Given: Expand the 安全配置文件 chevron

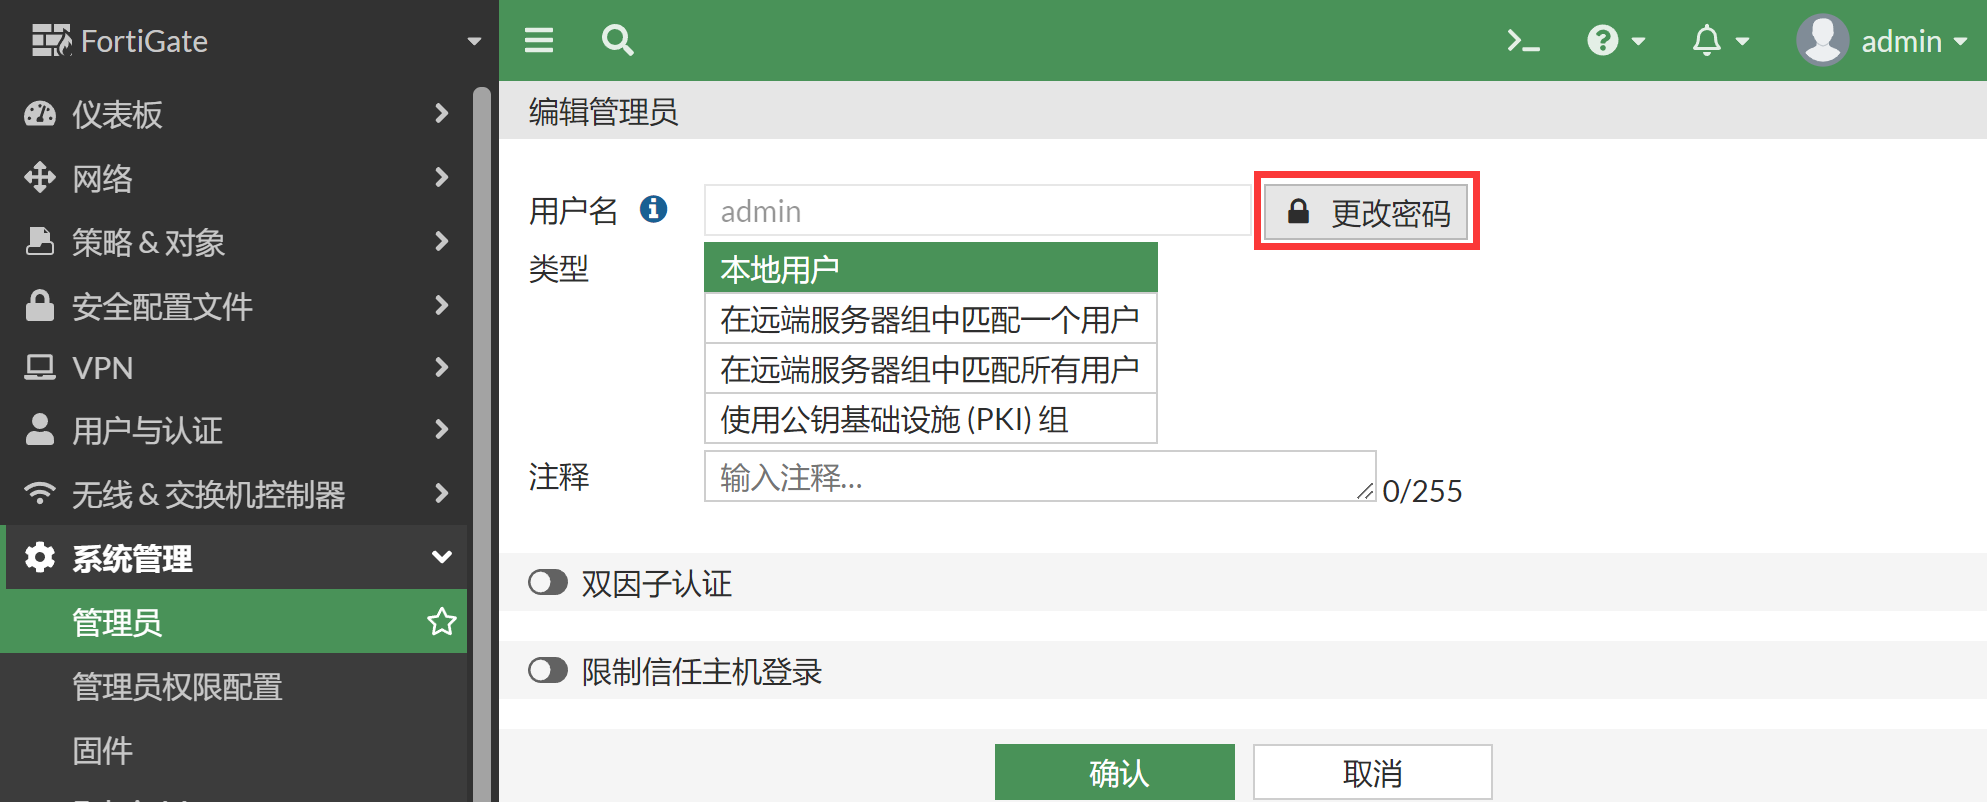Looking at the screenshot, I should [442, 305].
